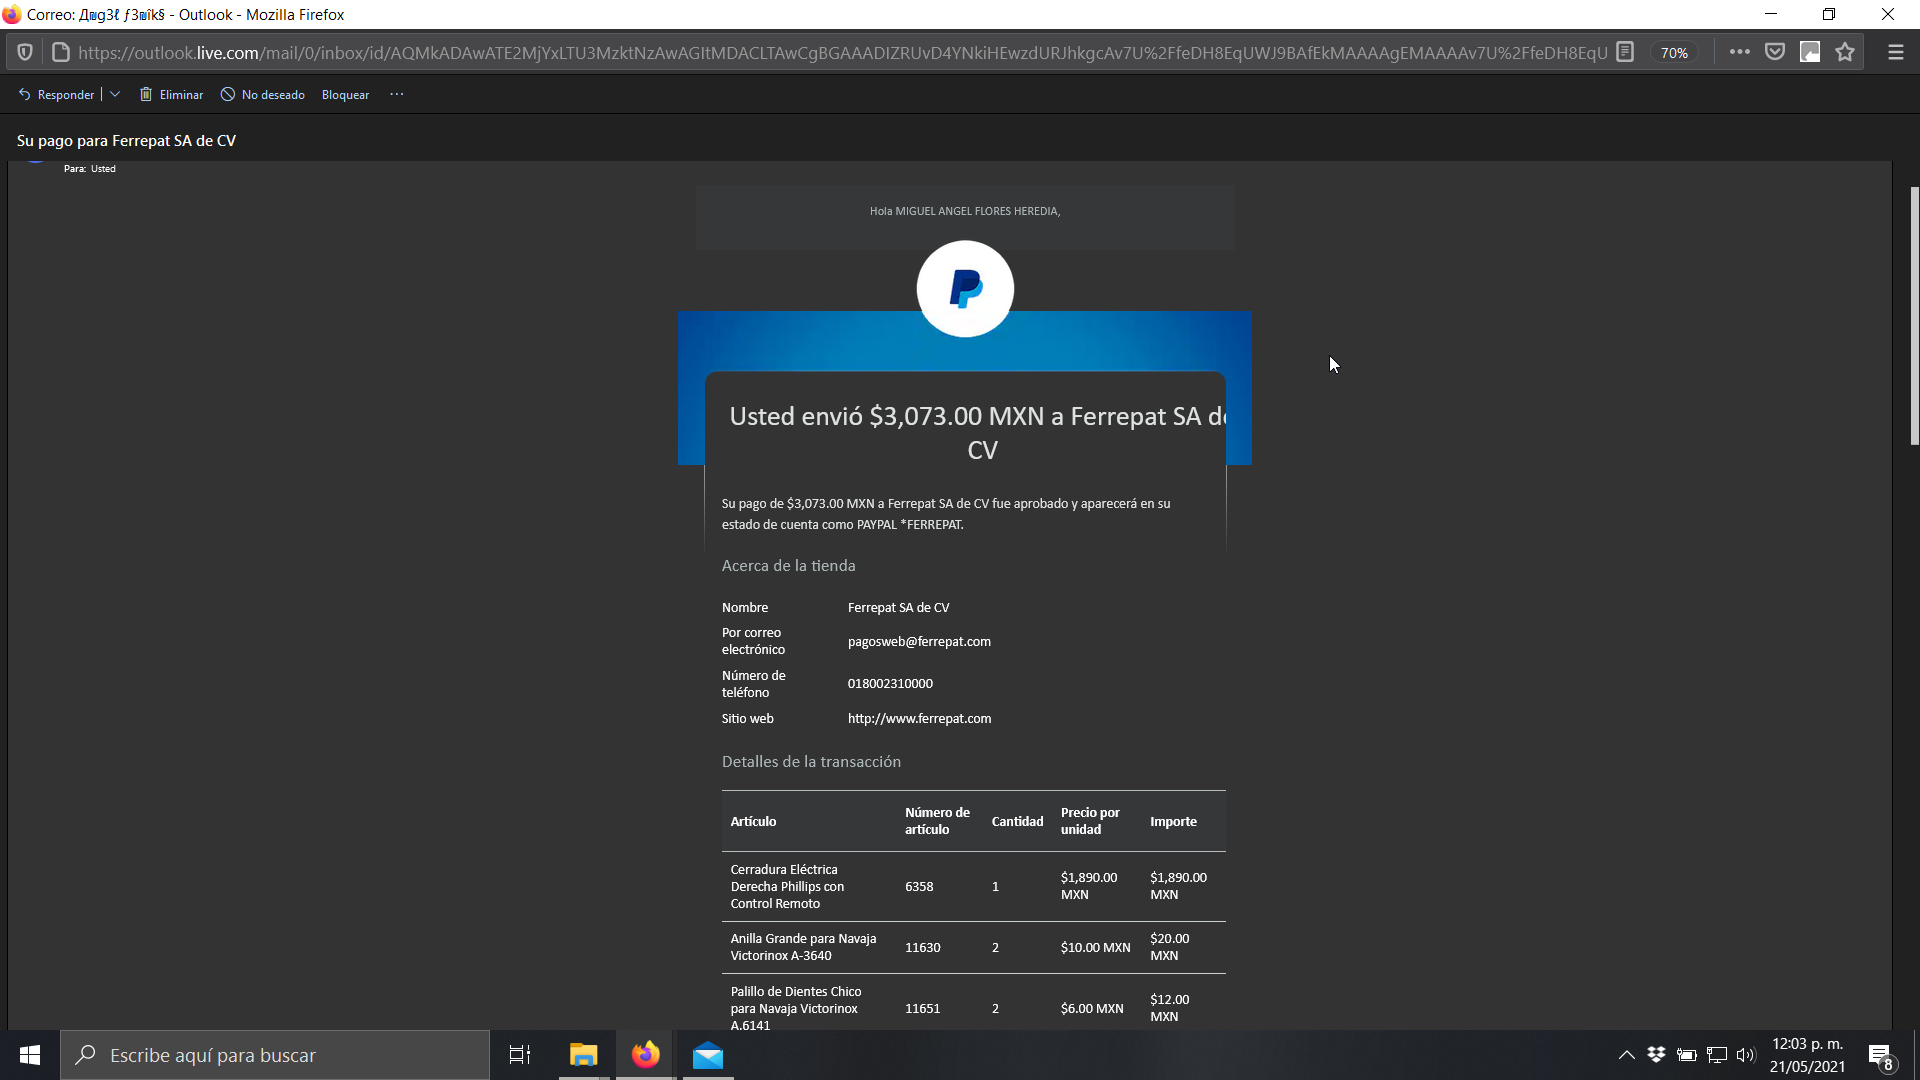Click the phone number 018002310000

click(890, 684)
